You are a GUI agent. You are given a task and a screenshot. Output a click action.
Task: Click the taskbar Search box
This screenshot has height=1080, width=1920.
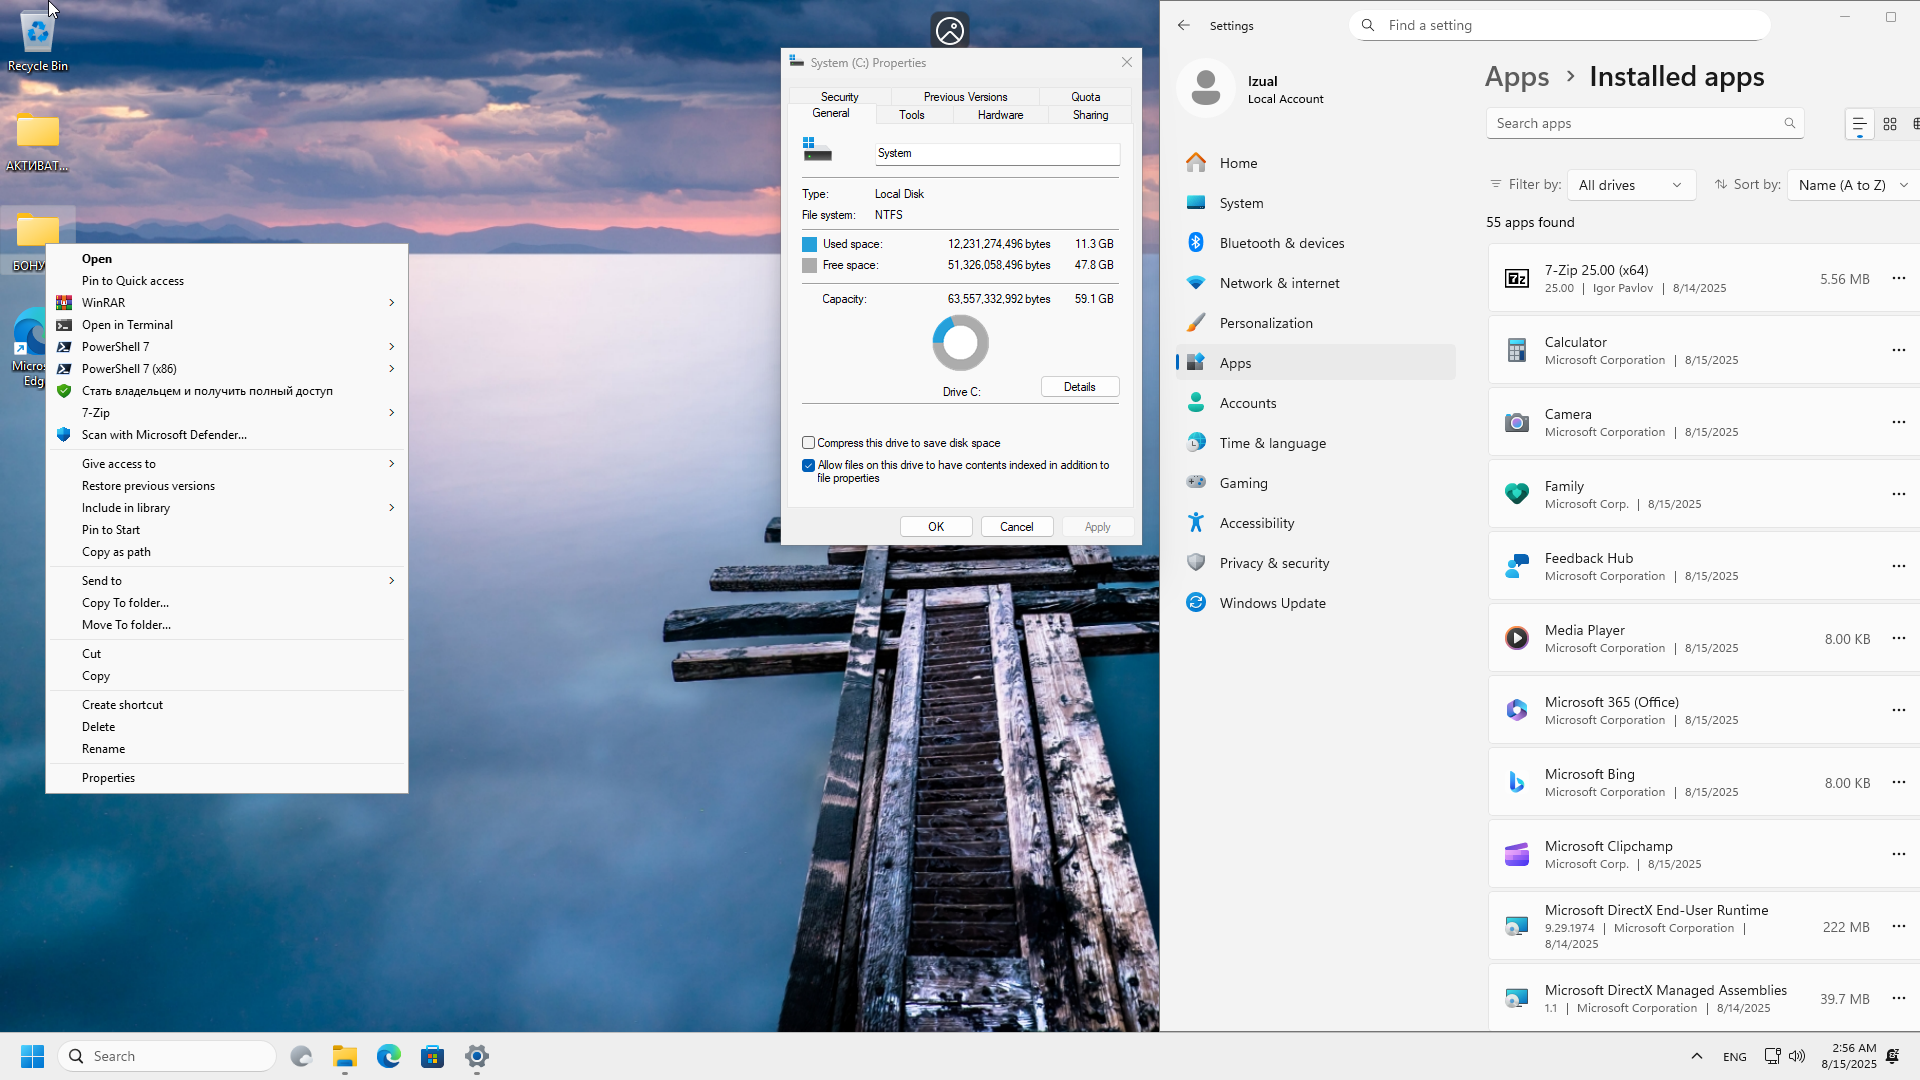pyautogui.click(x=167, y=1056)
